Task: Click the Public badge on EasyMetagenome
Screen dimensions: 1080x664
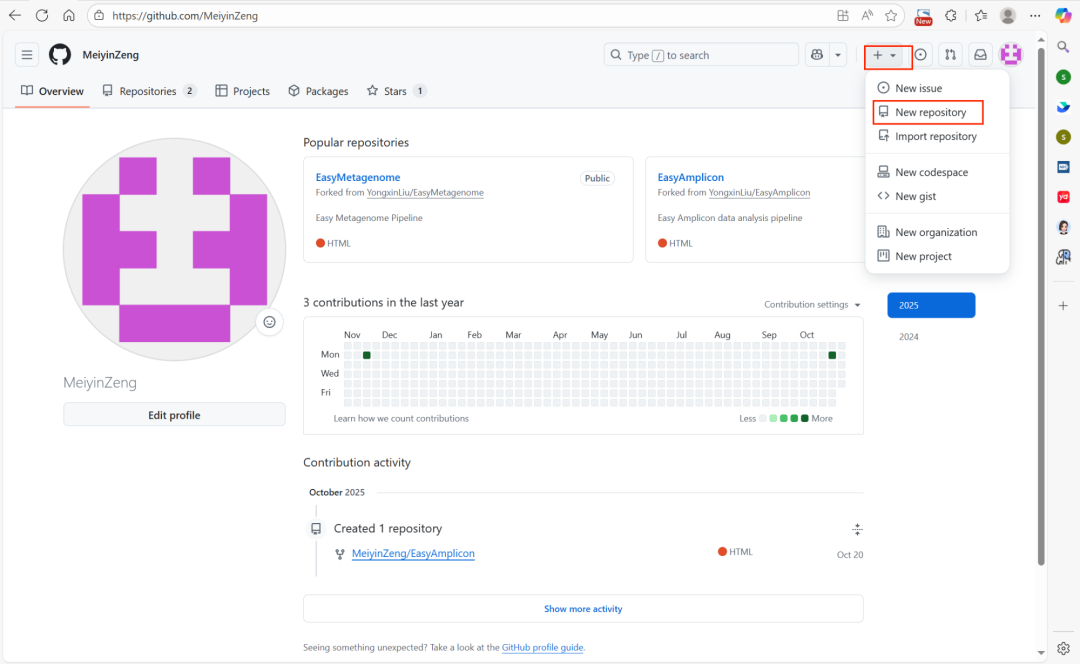Action: (597, 178)
